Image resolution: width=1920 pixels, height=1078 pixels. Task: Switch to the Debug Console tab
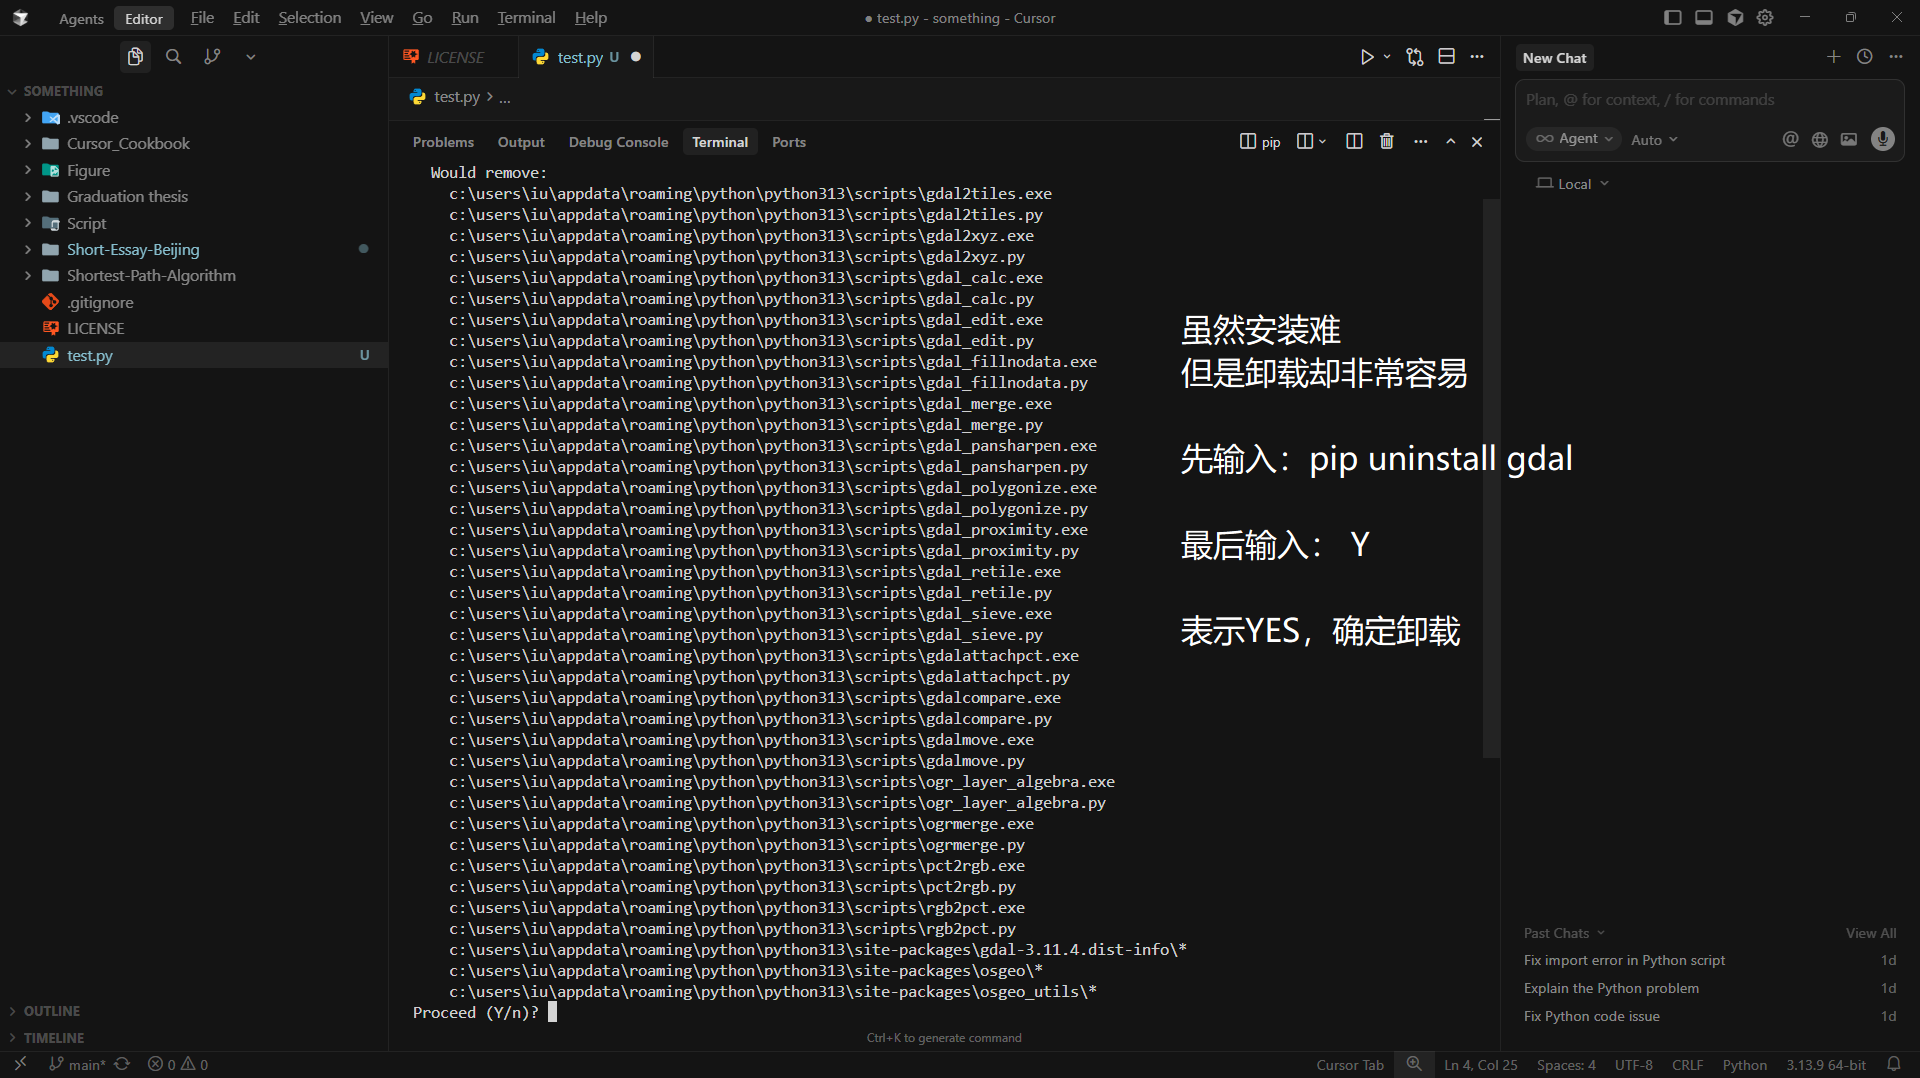tap(618, 141)
